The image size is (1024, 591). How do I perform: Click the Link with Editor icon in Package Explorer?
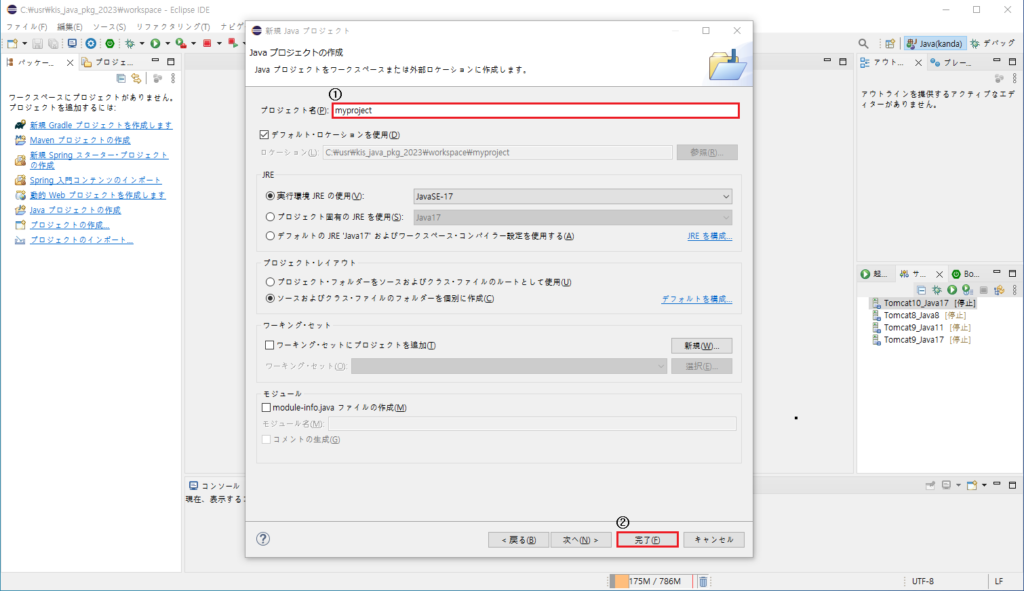[x=136, y=78]
